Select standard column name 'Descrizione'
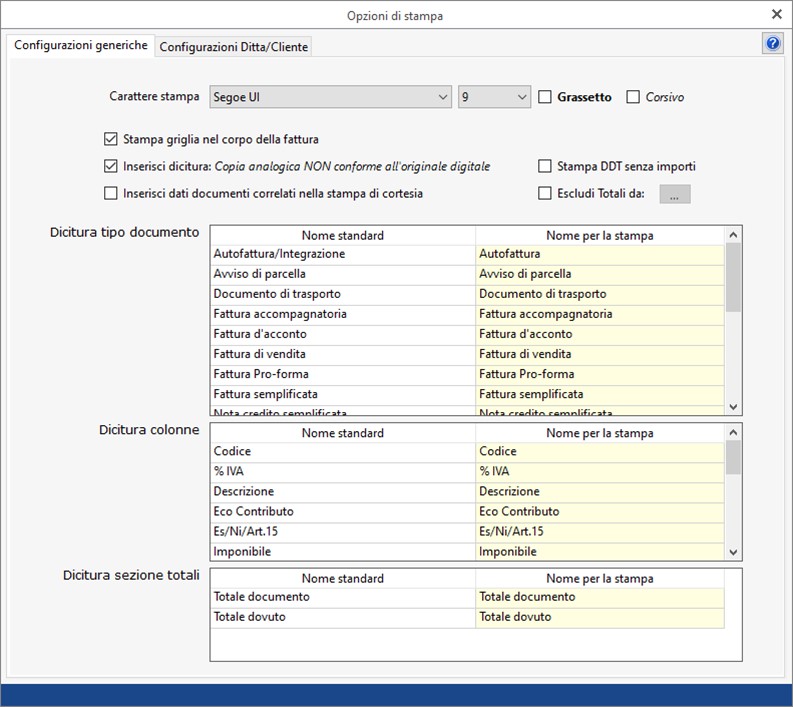 click(343, 492)
